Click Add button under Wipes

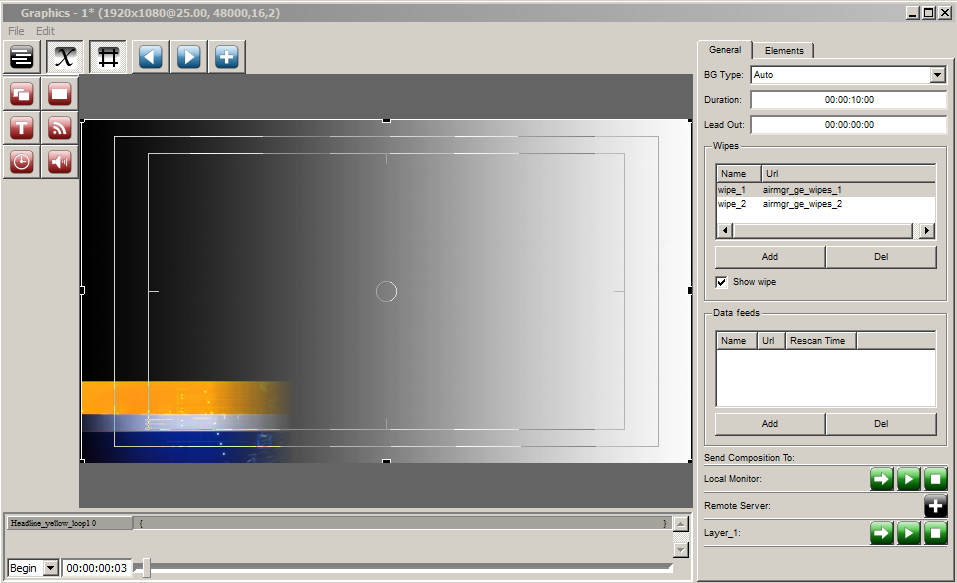coord(770,257)
